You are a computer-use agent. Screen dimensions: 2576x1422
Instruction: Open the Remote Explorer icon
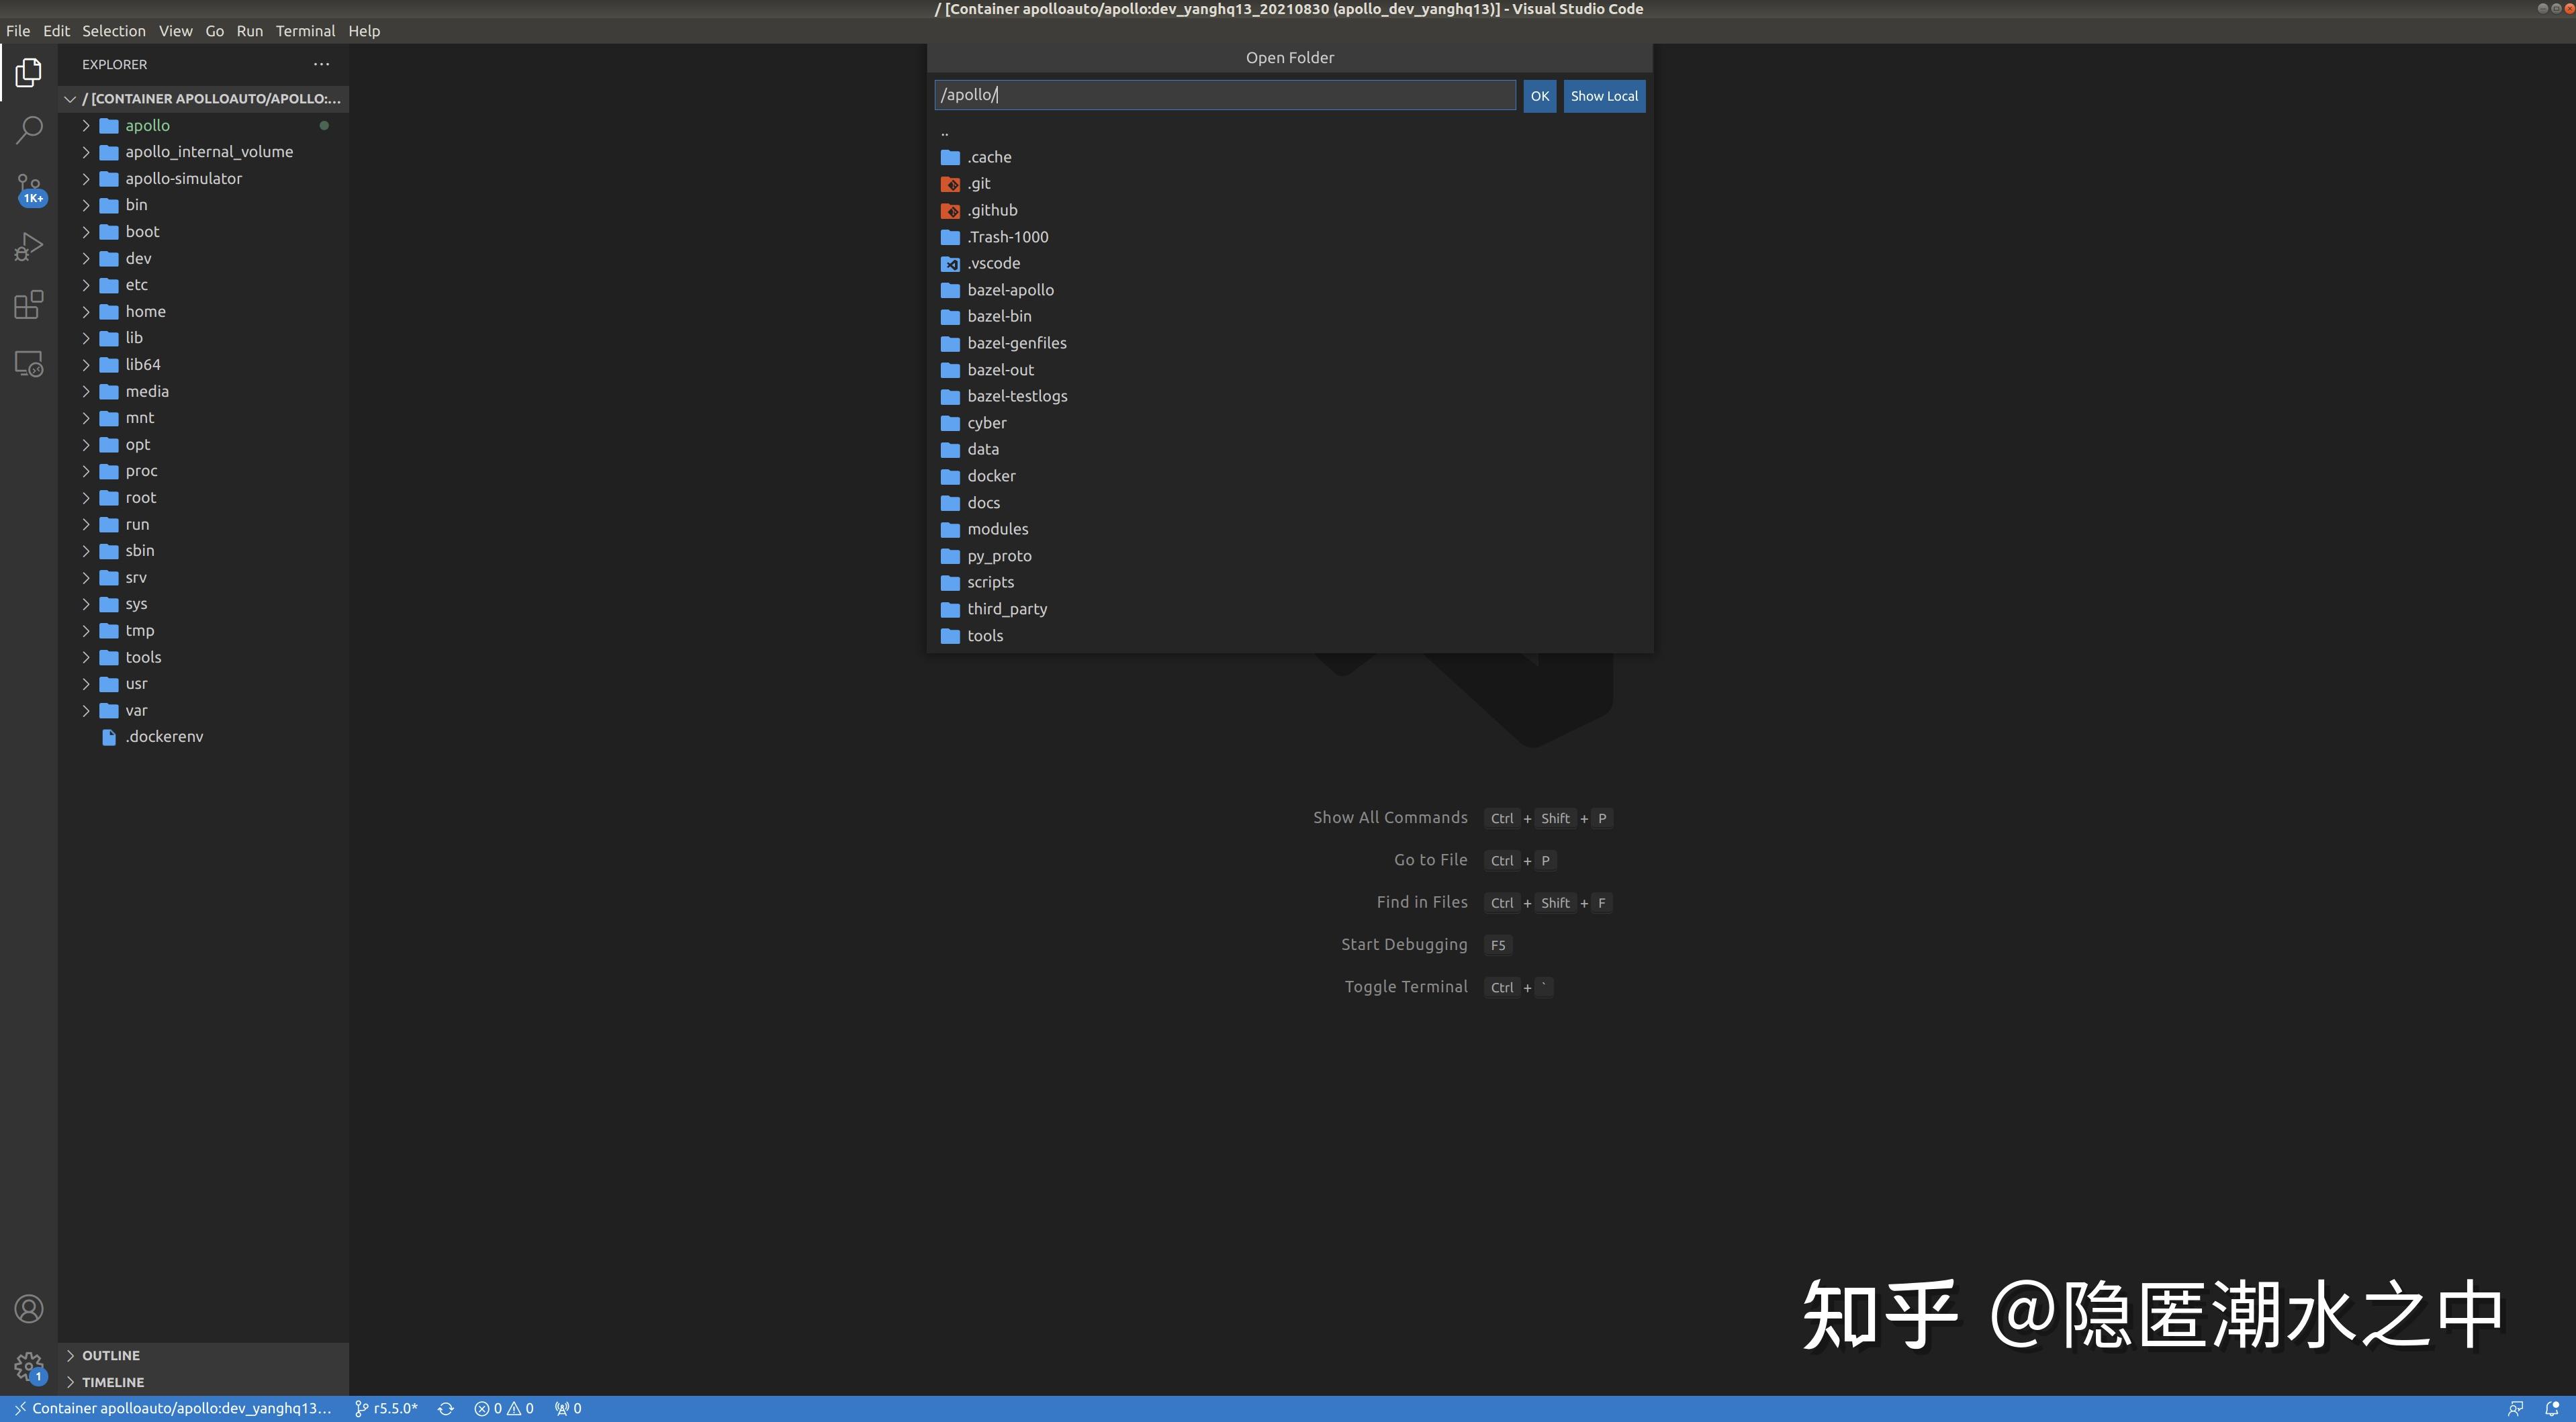pyautogui.click(x=29, y=363)
